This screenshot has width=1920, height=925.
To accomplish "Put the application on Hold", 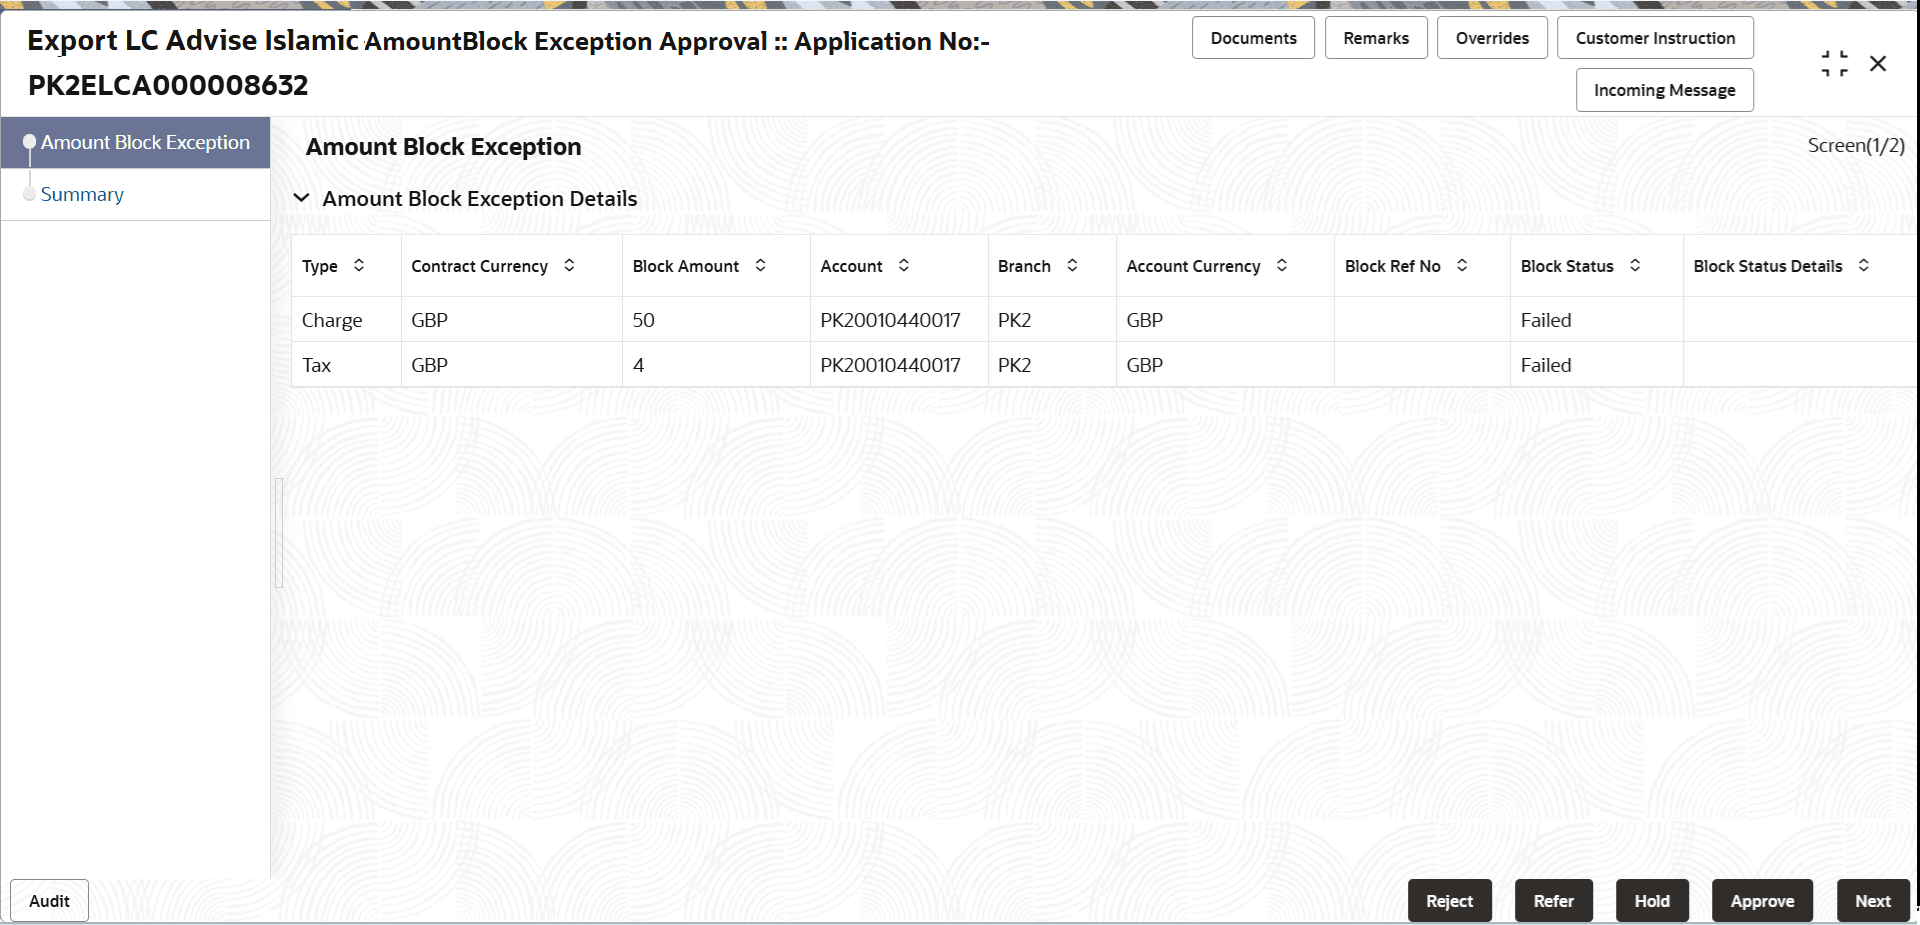I will [x=1652, y=901].
